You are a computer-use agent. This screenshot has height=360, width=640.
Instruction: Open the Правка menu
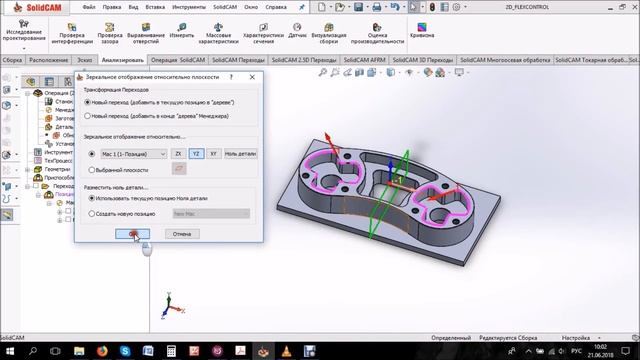[111, 7]
